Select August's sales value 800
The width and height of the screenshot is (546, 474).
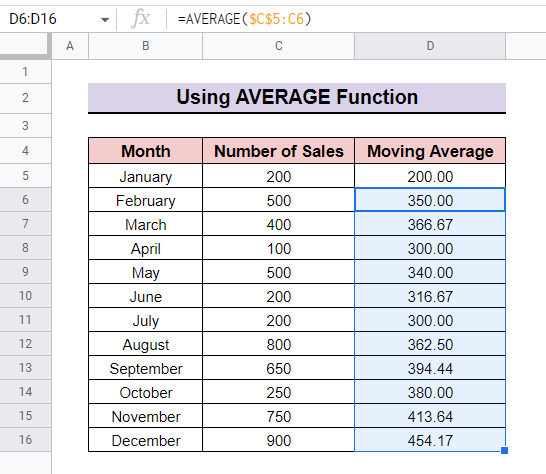pyautogui.click(x=279, y=344)
